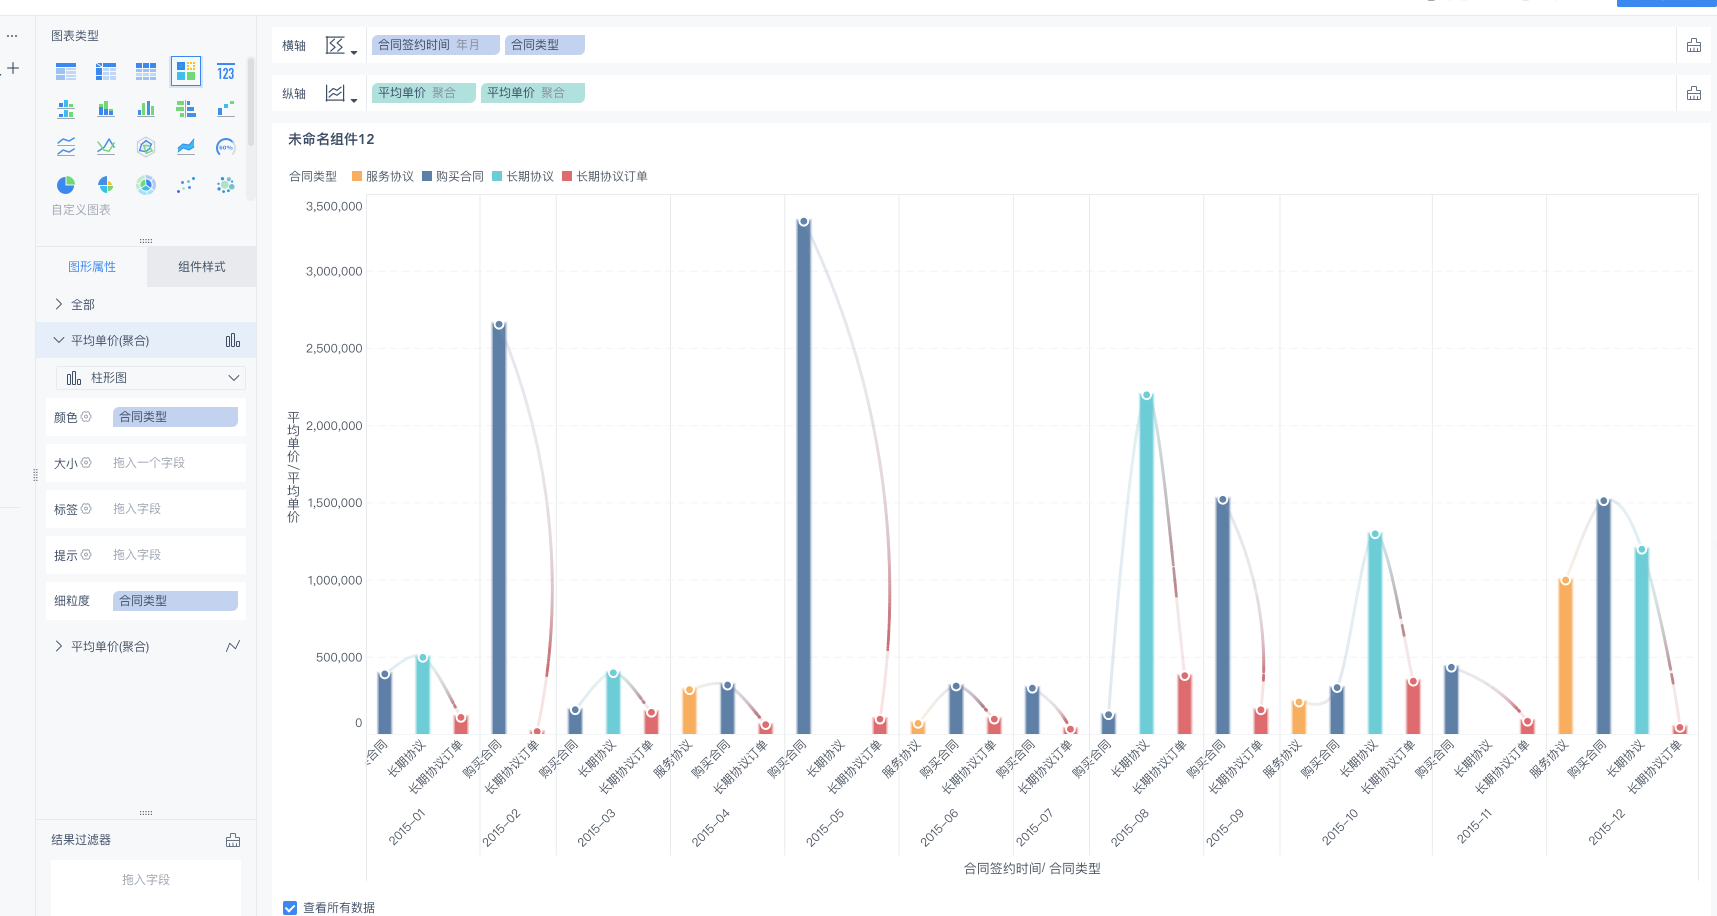Click the 2015-08 长期协议 teal bar
Screen dimensions: 1717x916
(x=1147, y=565)
